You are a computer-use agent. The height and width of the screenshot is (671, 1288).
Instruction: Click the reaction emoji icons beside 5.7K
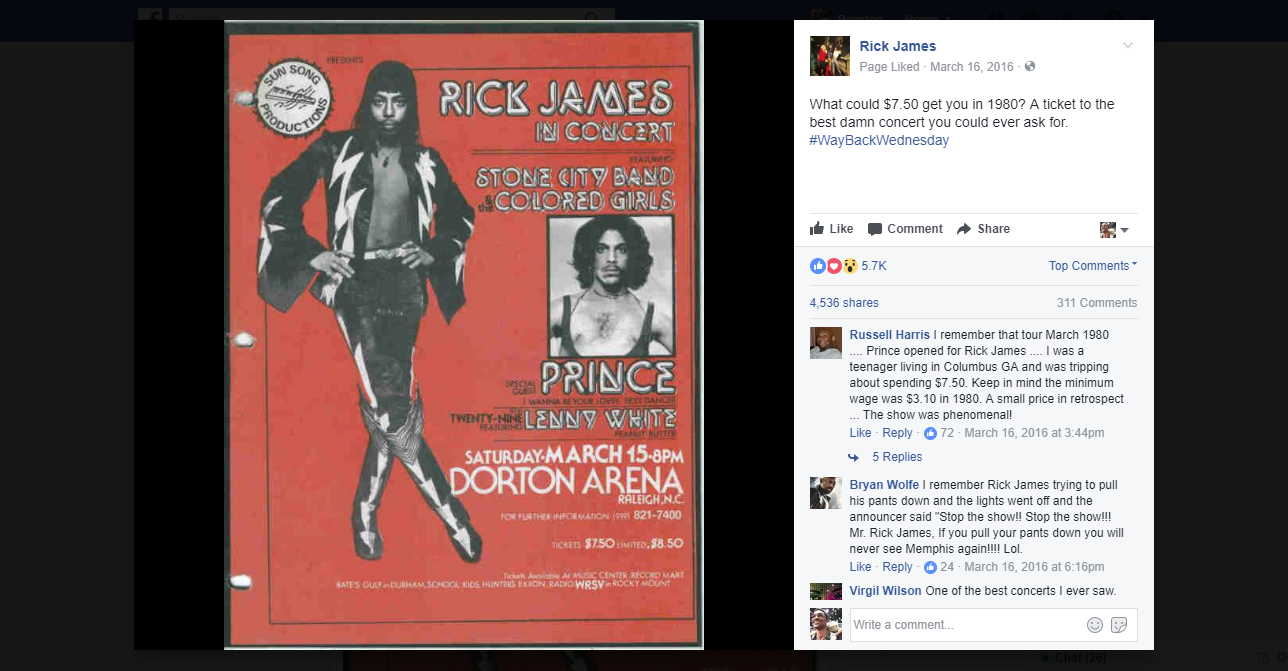coord(834,266)
